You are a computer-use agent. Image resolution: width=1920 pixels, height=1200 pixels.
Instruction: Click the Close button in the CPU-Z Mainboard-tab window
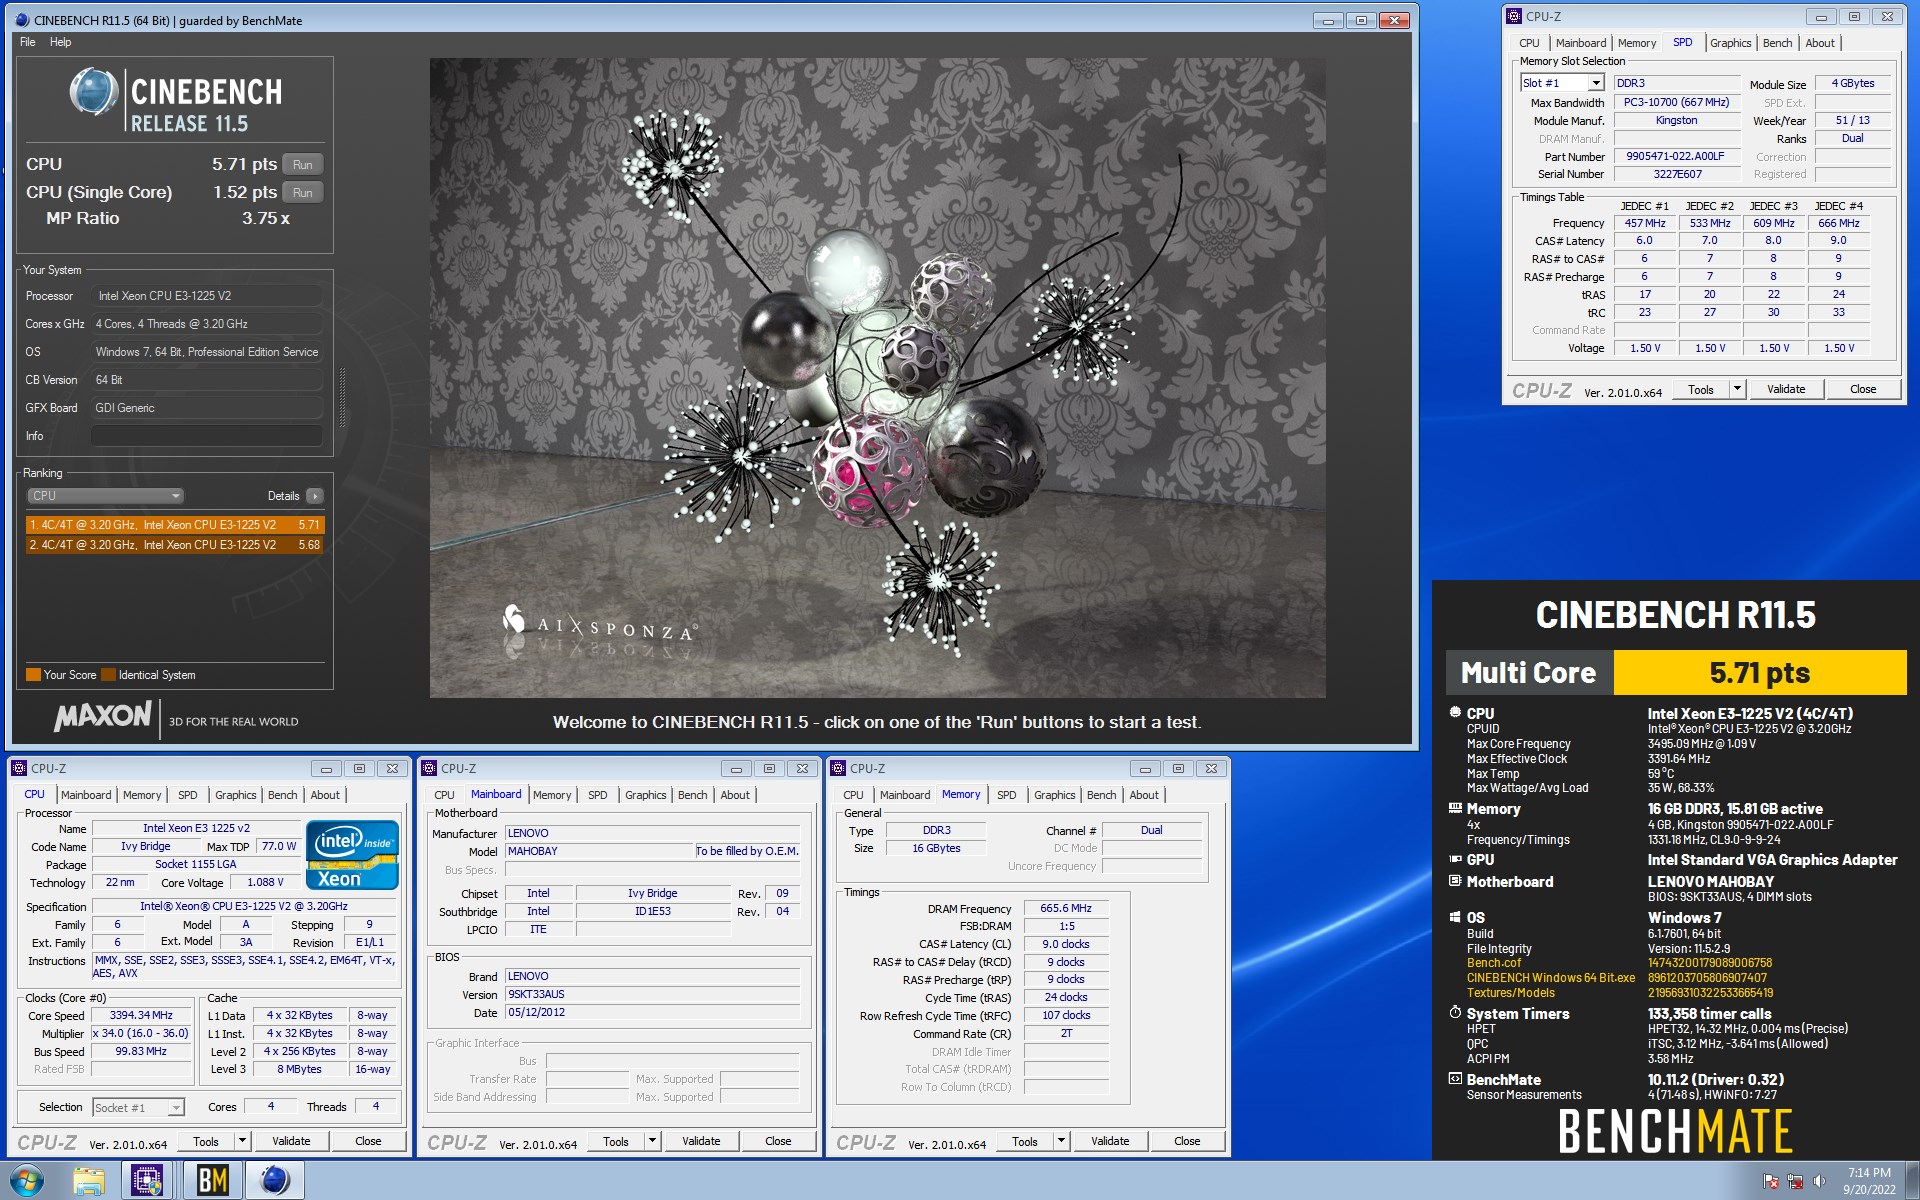778,1141
